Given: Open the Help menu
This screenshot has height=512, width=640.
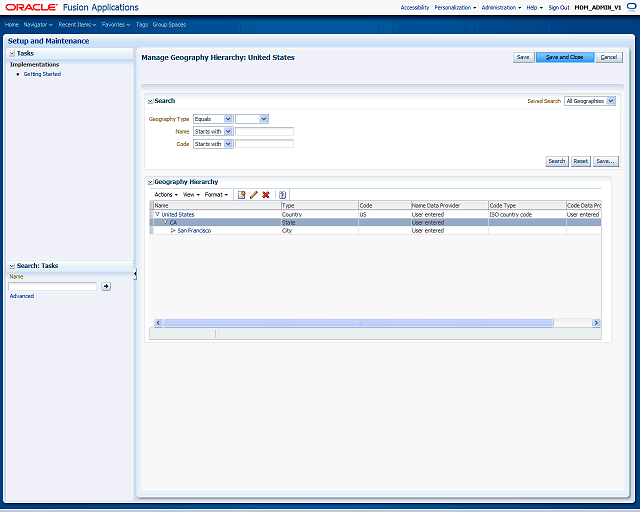Looking at the screenshot, I should coord(534,7).
